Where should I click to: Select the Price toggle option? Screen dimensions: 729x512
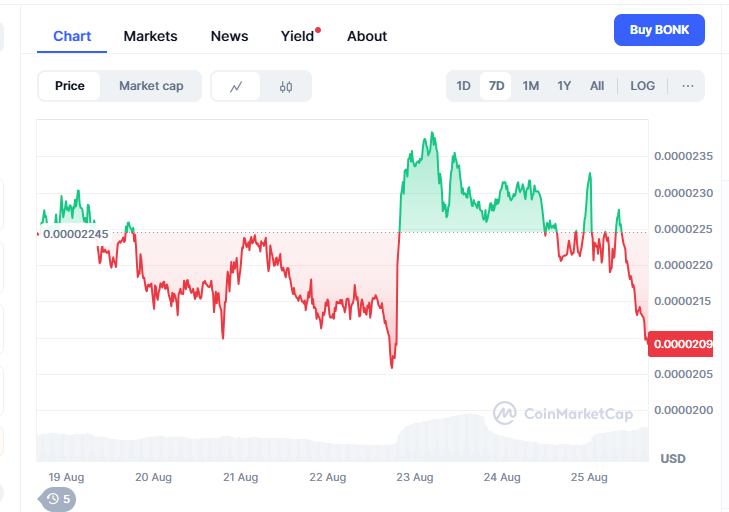70,86
